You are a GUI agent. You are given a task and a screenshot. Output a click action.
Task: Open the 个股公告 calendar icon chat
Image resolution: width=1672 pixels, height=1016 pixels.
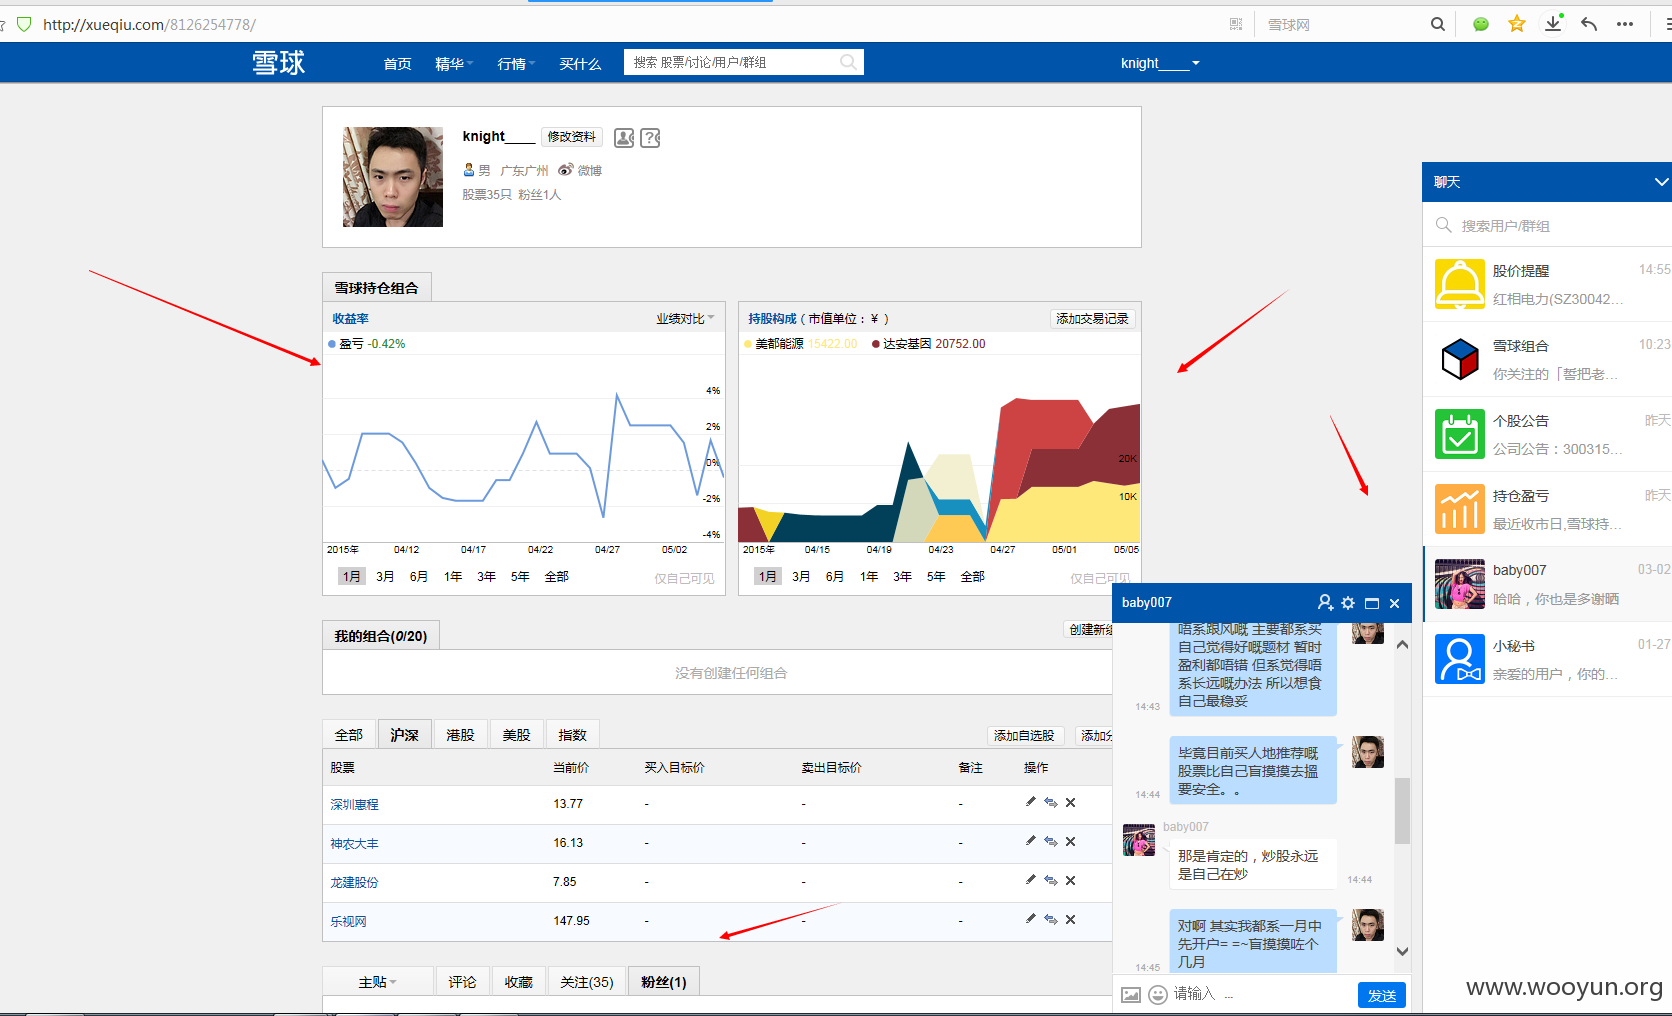click(x=1460, y=434)
